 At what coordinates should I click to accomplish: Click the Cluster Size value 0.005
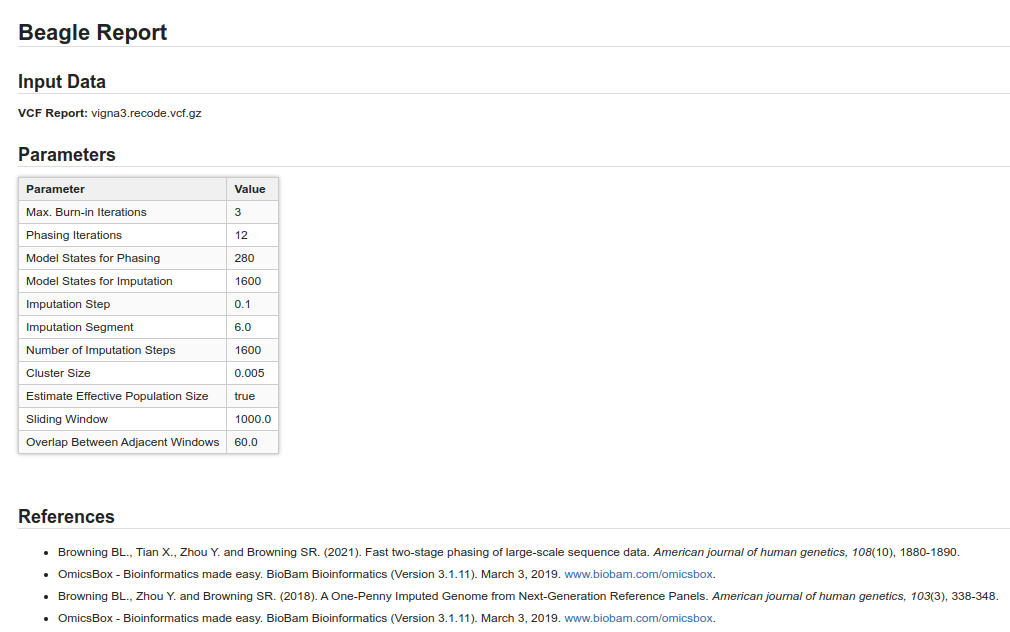[x=250, y=373]
